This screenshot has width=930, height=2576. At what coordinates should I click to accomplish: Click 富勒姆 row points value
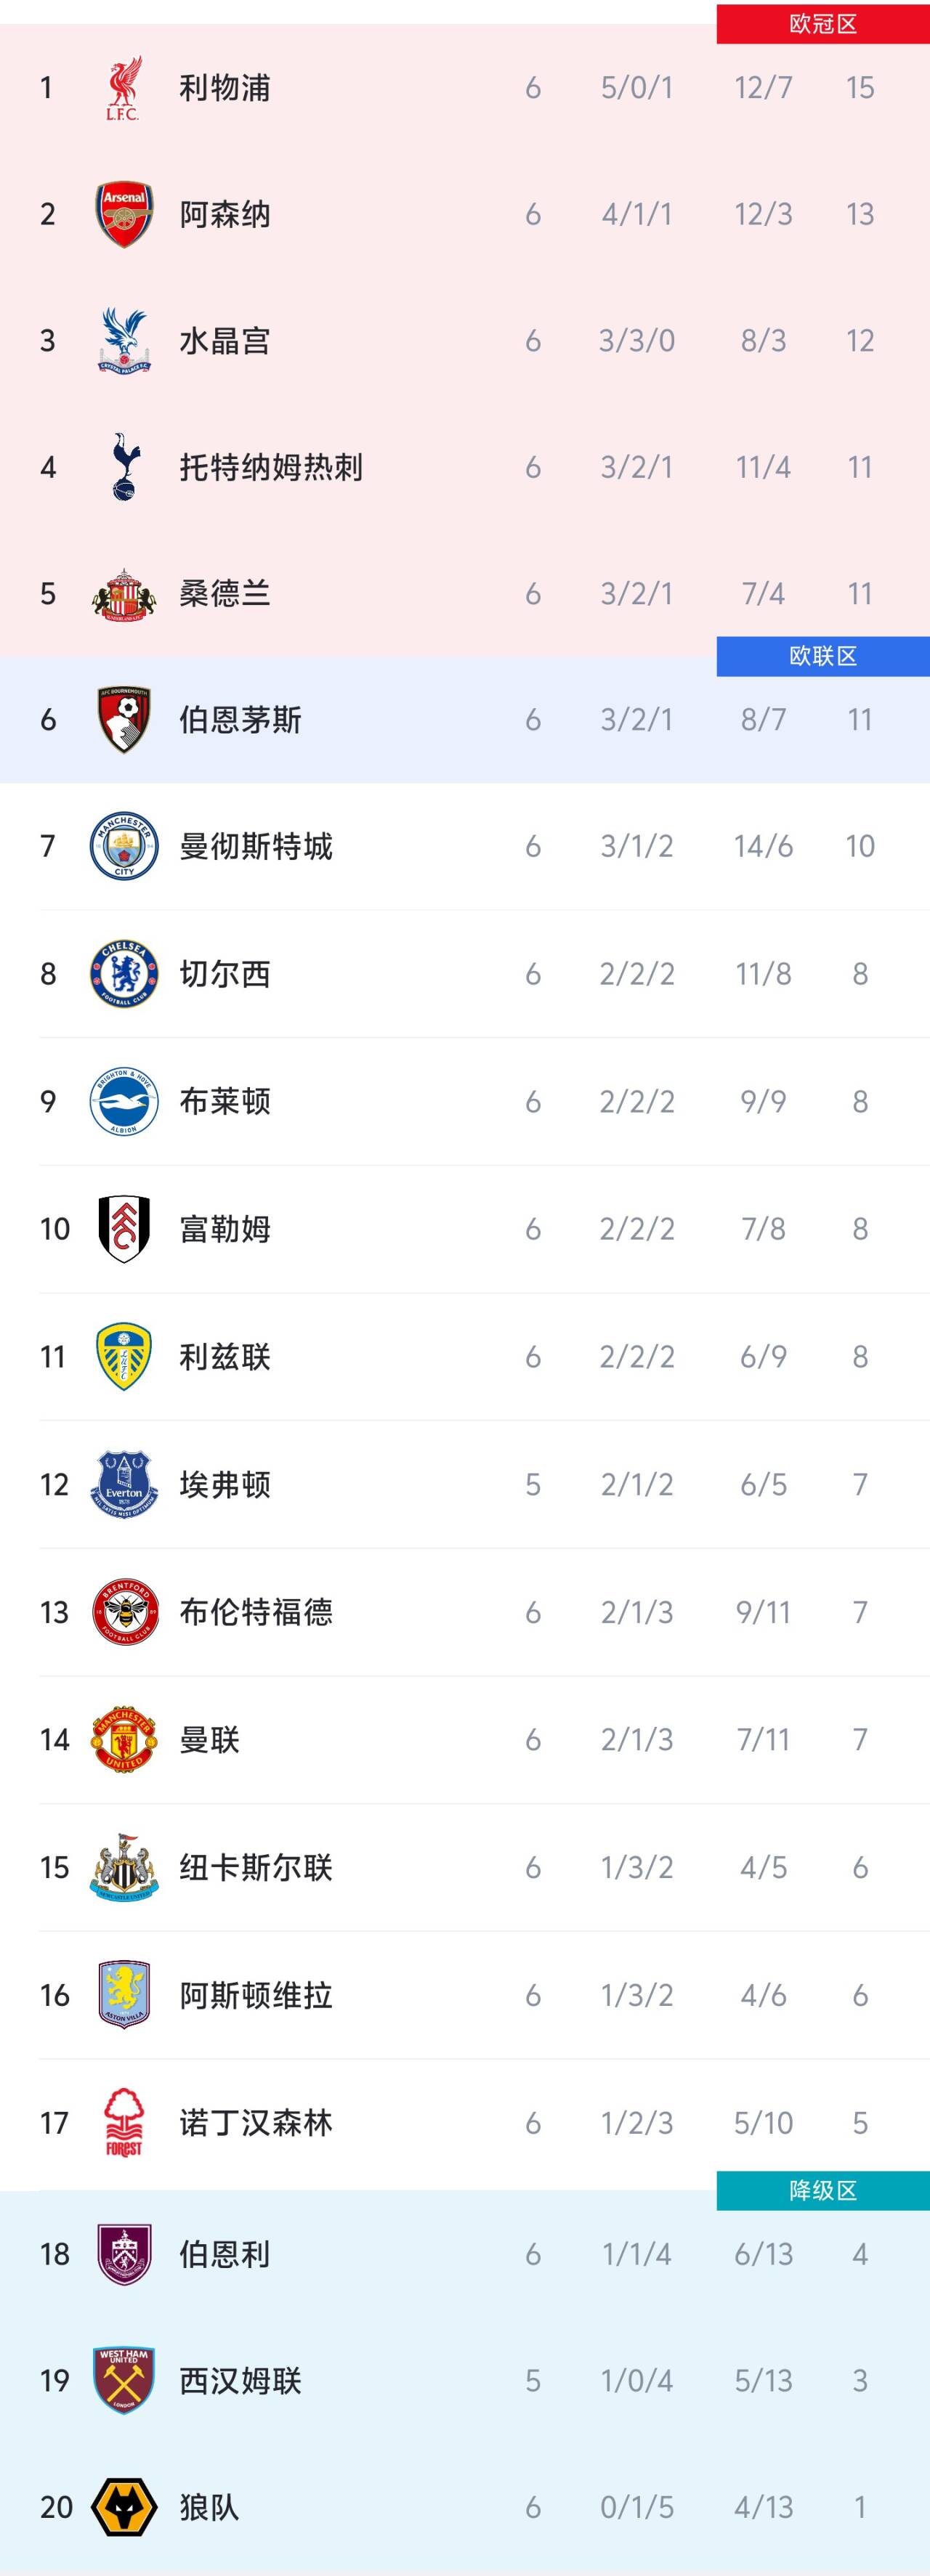tap(860, 1229)
